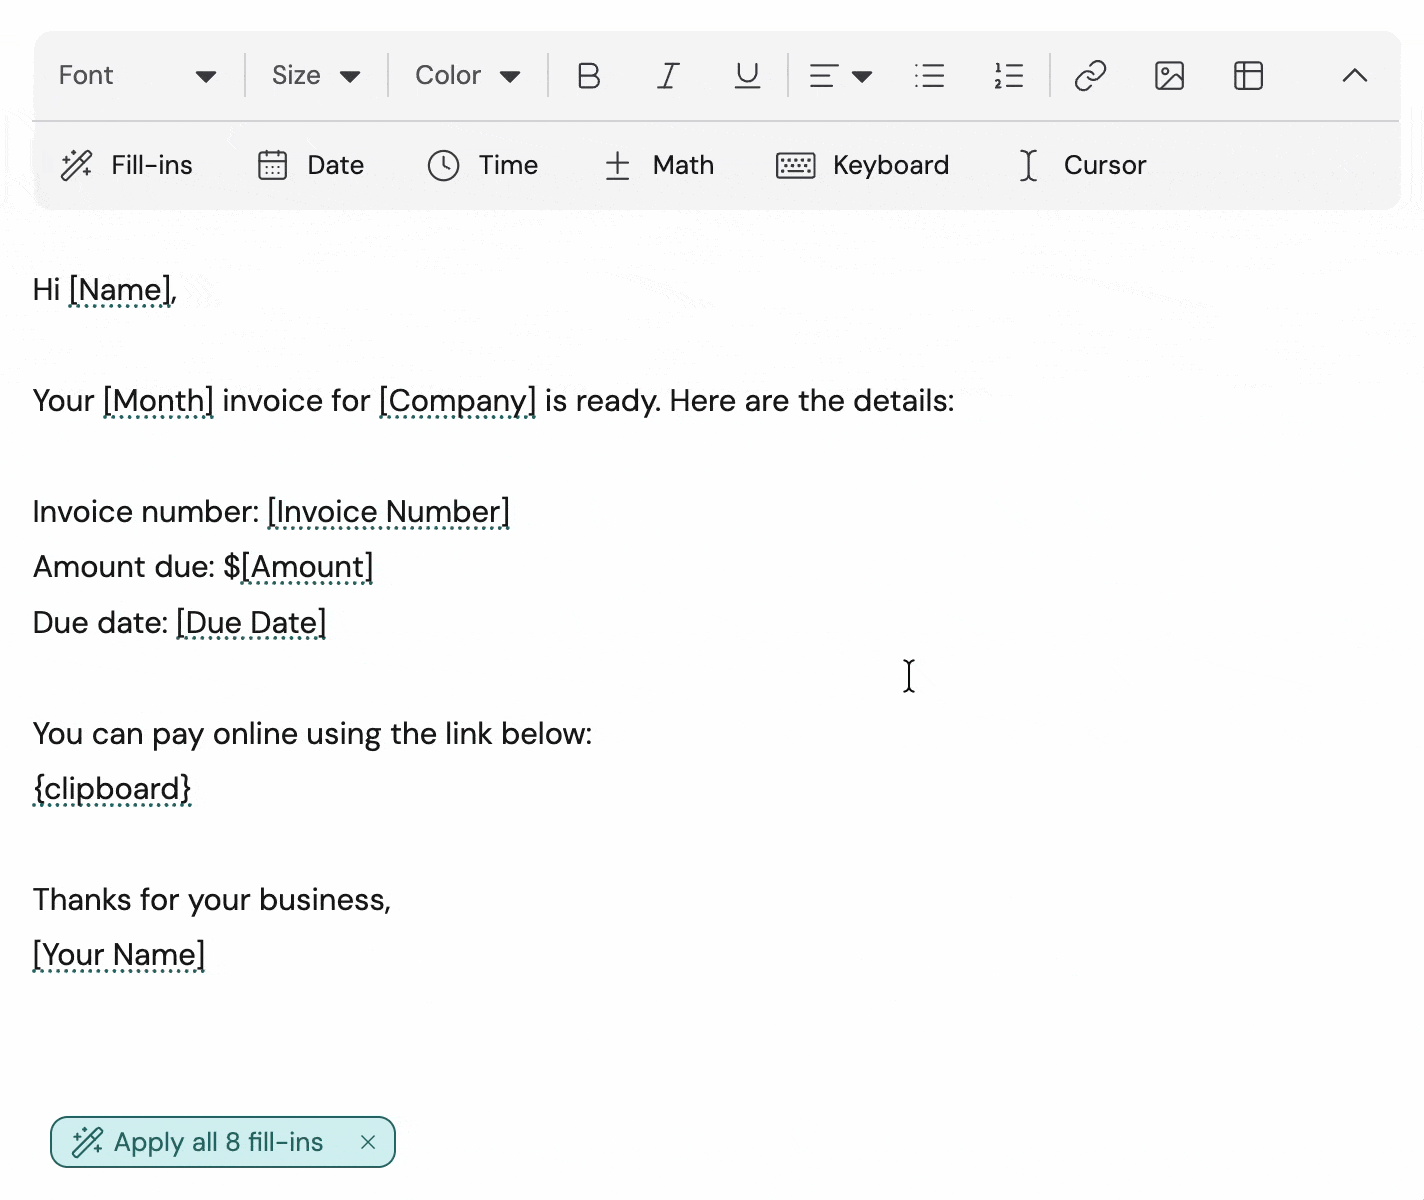Insert a Date command
Screen dimensions: 1424x1200
[x=311, y=165]
